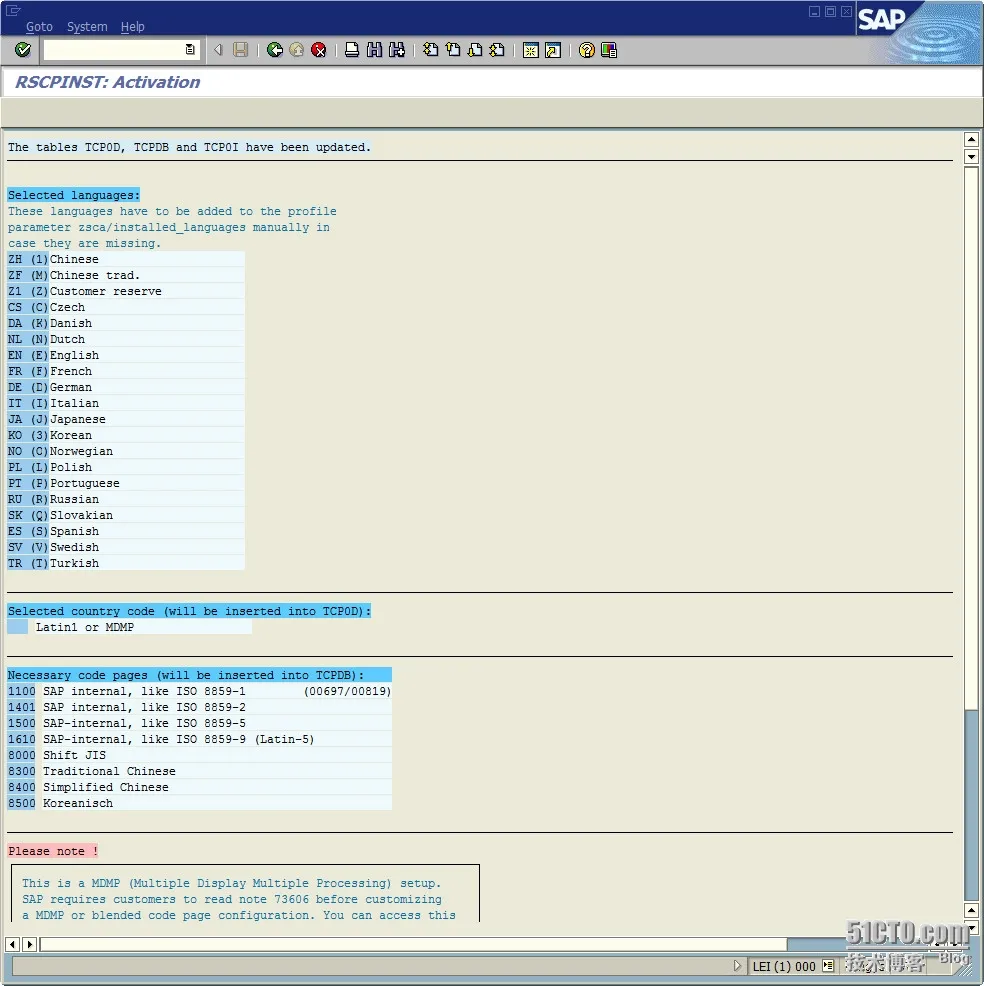984x986 pixels.
Task: Click the yellow Help question mark icon
Action: pos(587,50)
